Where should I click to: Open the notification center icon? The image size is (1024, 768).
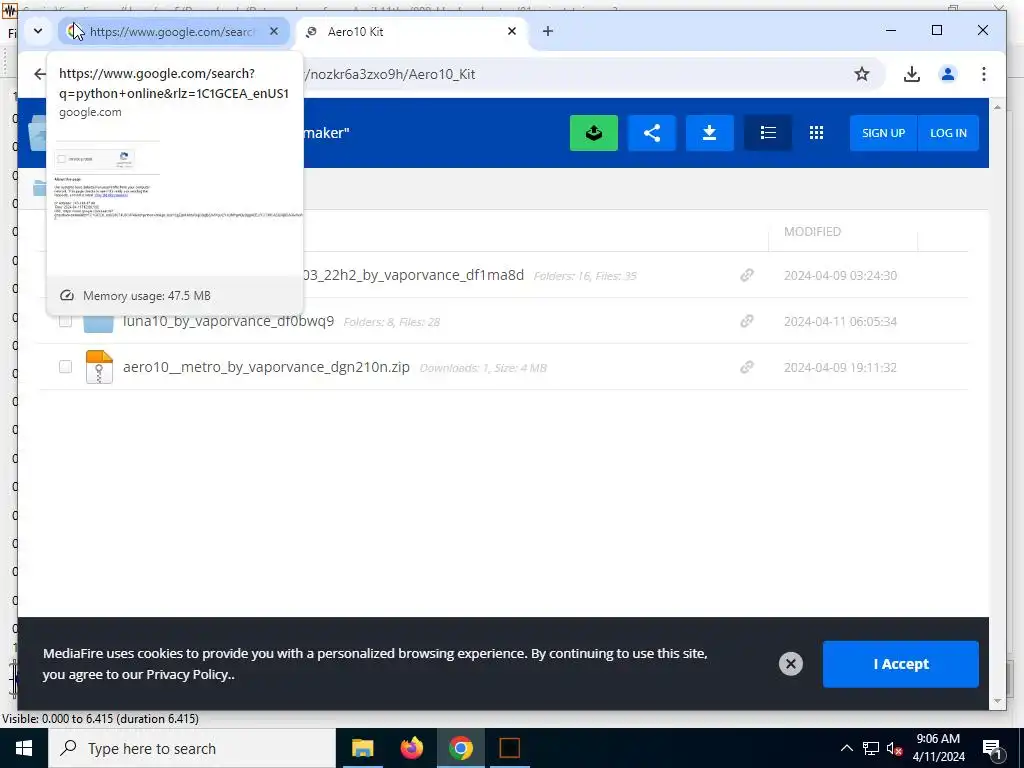992,748
